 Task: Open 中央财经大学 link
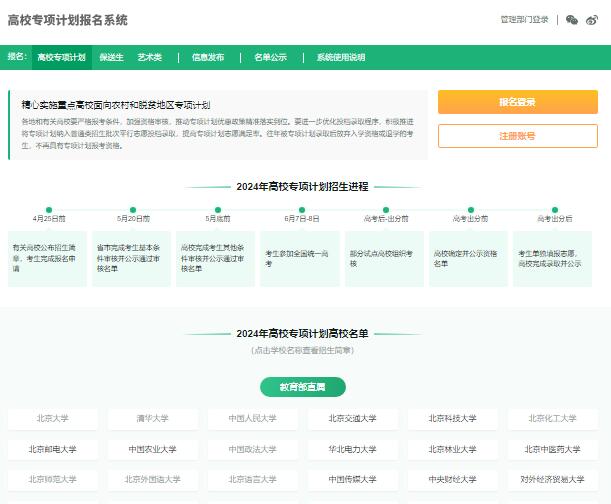click(452, 479)
